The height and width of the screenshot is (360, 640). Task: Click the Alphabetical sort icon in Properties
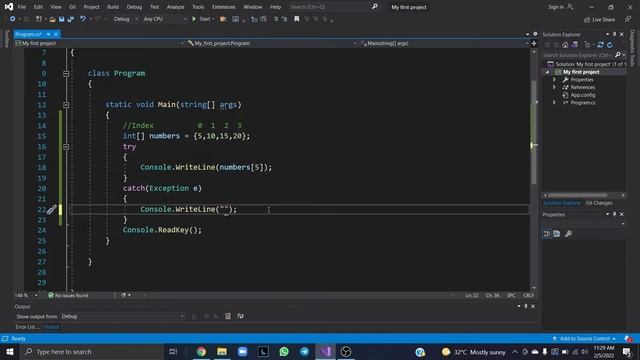(x=557, y=233)
